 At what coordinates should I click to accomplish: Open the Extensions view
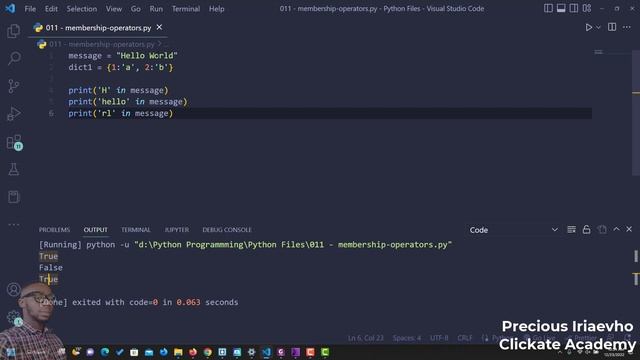pos(14,142)
